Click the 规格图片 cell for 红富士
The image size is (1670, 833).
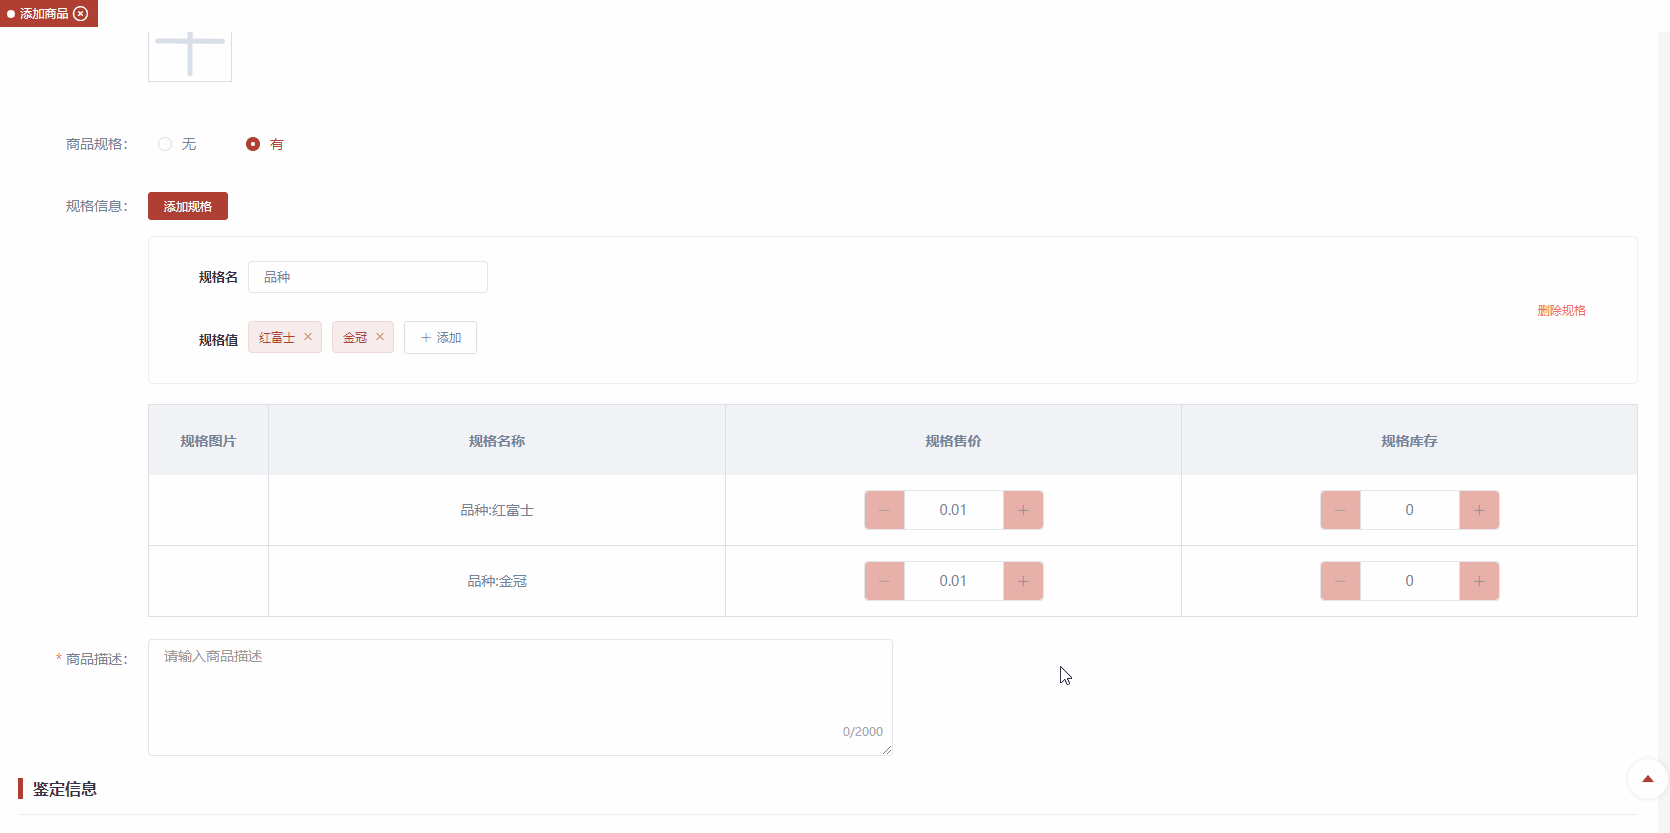tap(208, 510)
